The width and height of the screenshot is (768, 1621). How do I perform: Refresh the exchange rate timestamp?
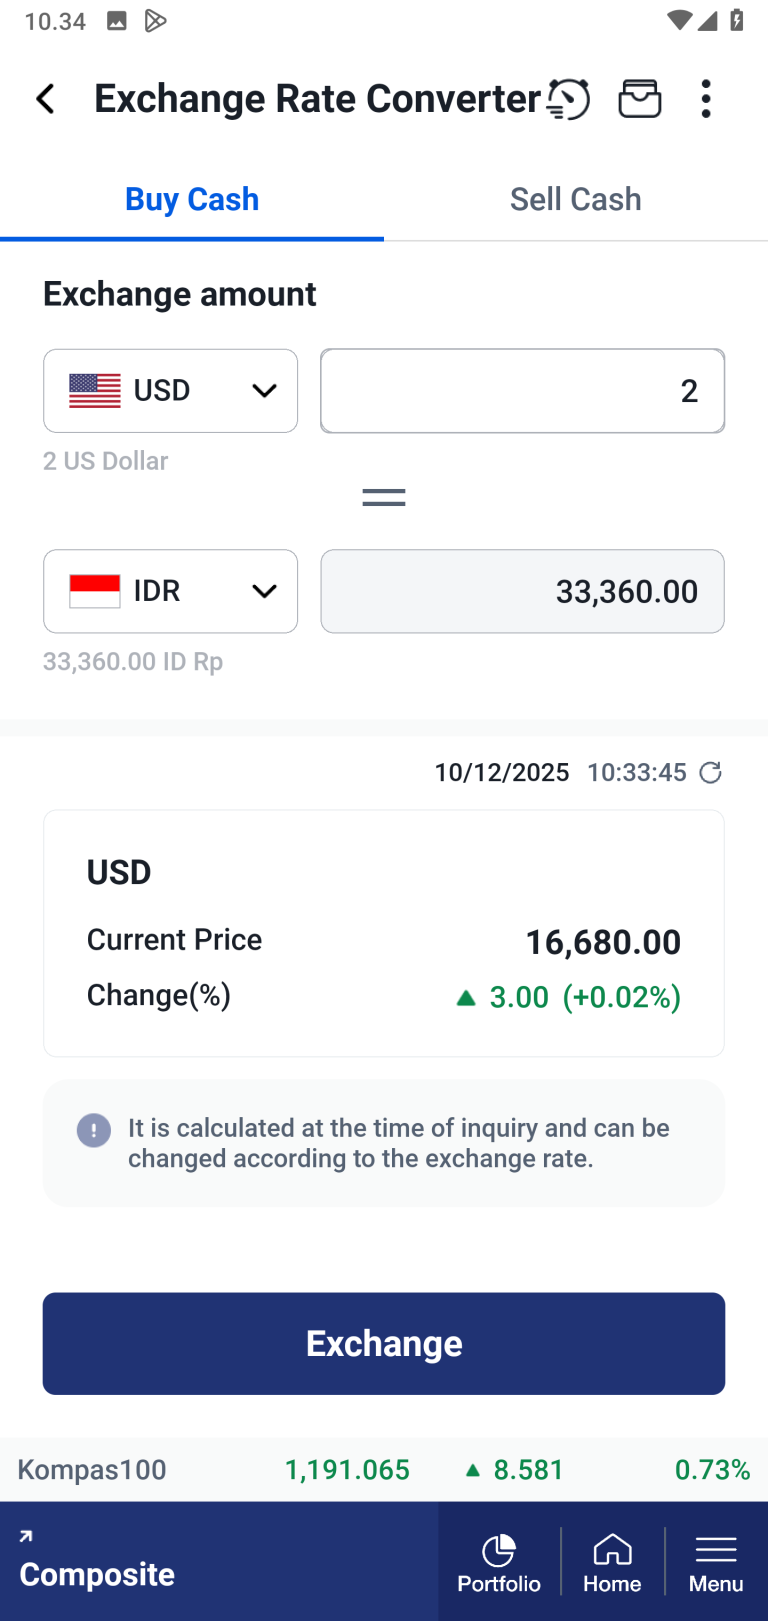click(710, 773)
